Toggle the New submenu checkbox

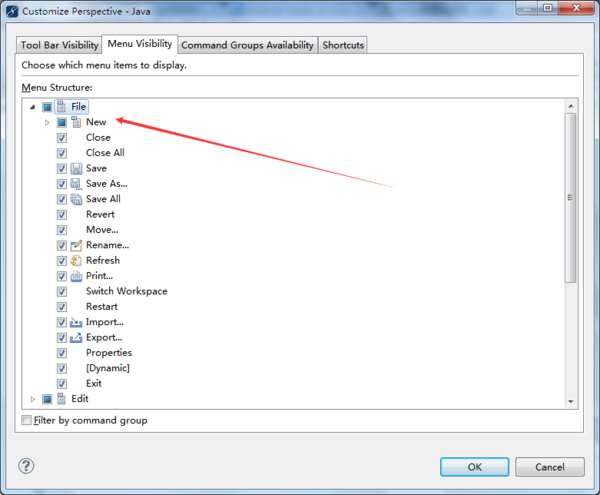62,122
